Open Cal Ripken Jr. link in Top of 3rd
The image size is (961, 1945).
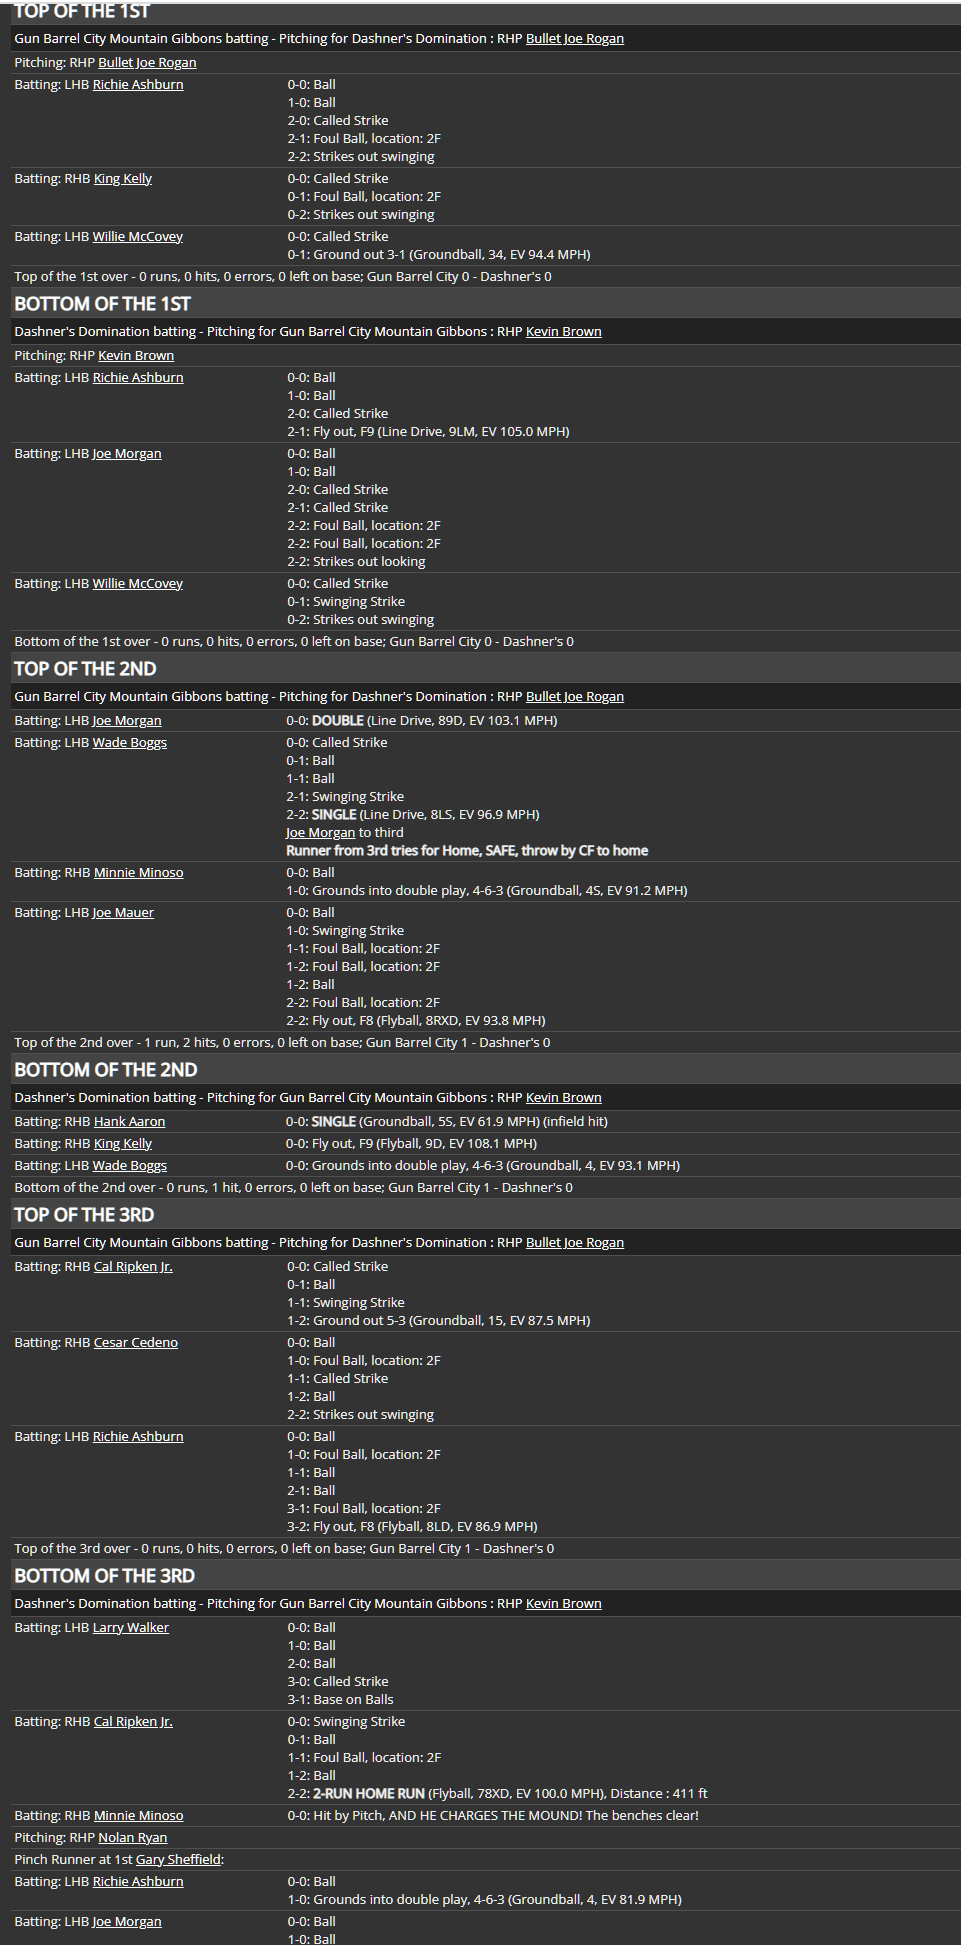(x=133, y=1267)
